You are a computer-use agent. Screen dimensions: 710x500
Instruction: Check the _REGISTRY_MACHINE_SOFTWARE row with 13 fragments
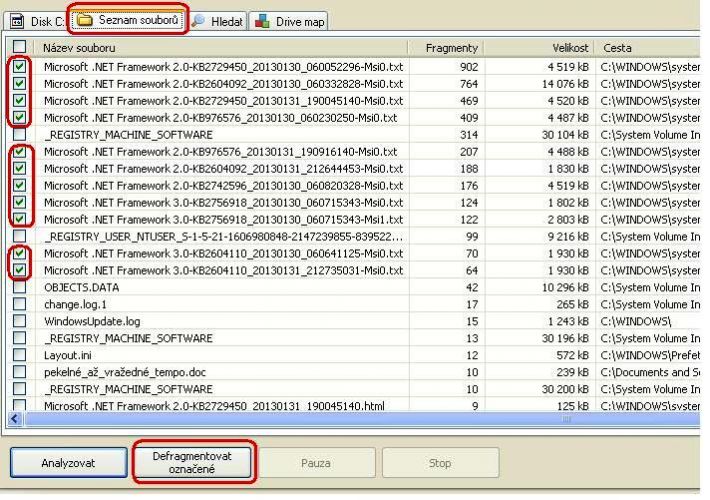19,338
